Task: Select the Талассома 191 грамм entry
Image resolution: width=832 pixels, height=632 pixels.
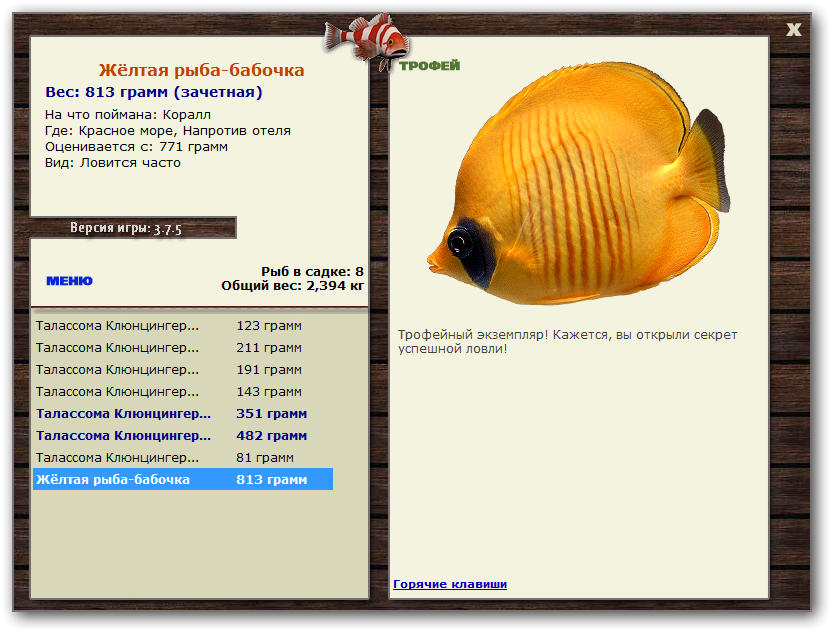Action: pos(183,370)
